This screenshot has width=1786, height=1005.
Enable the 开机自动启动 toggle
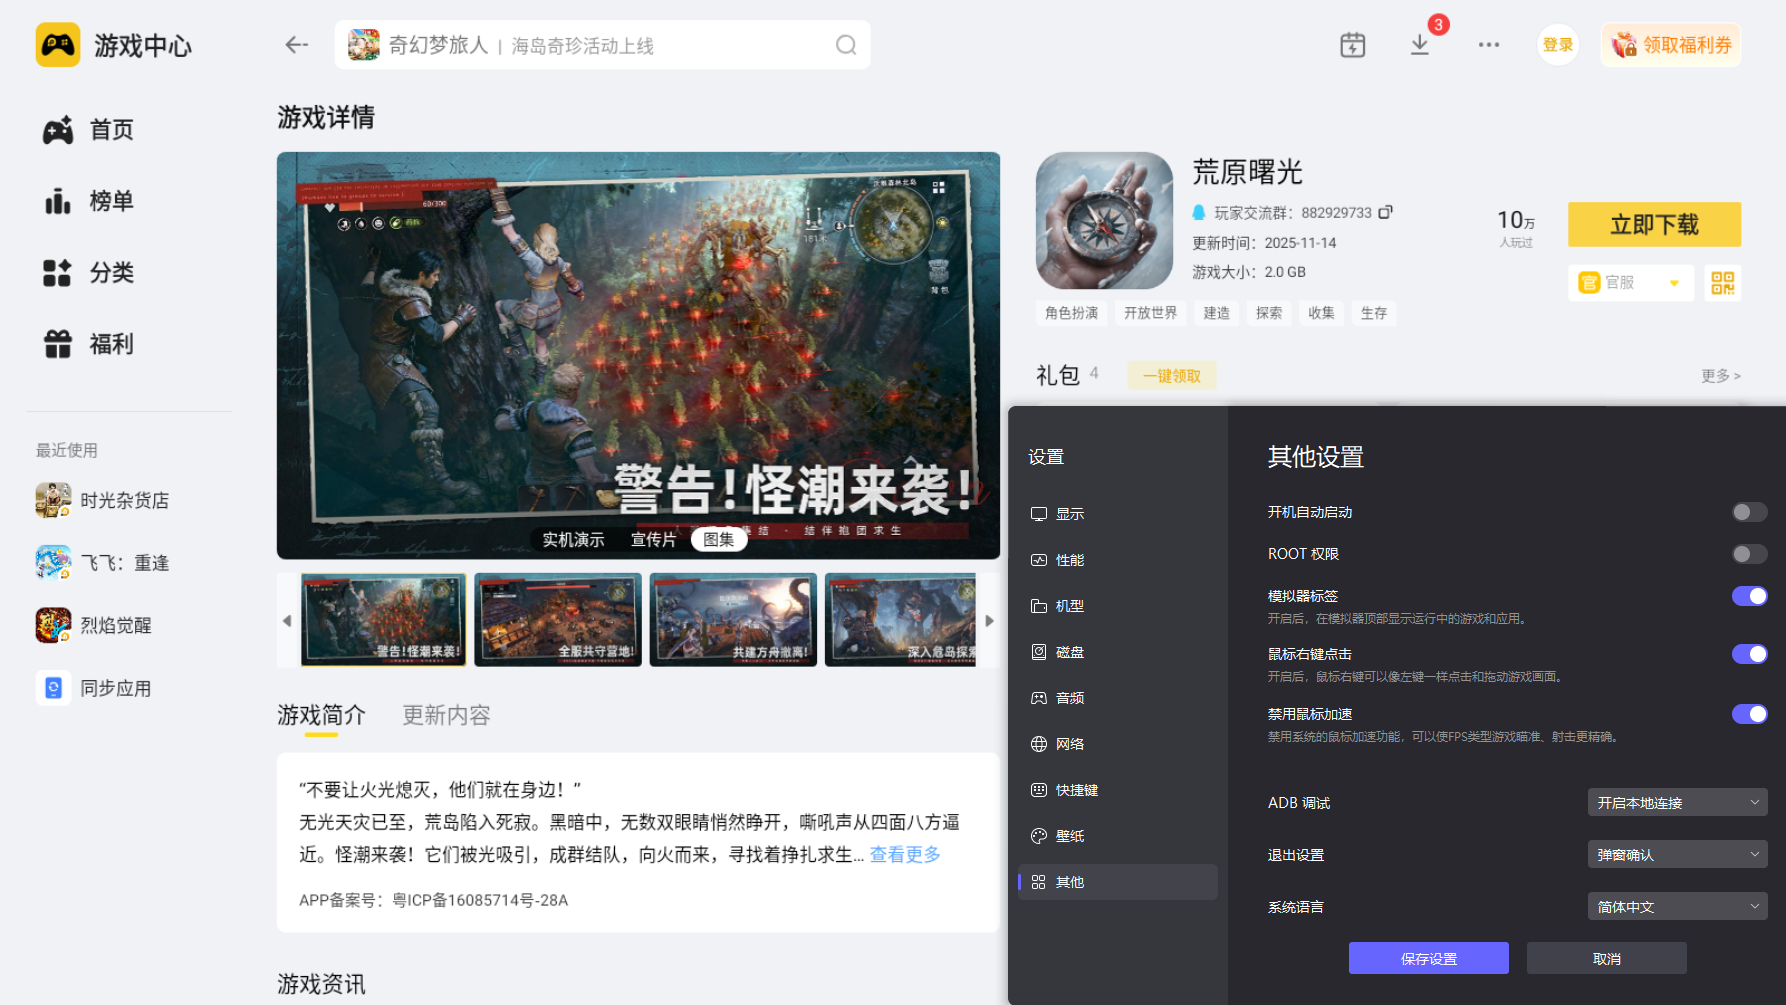coord(1749,511)
